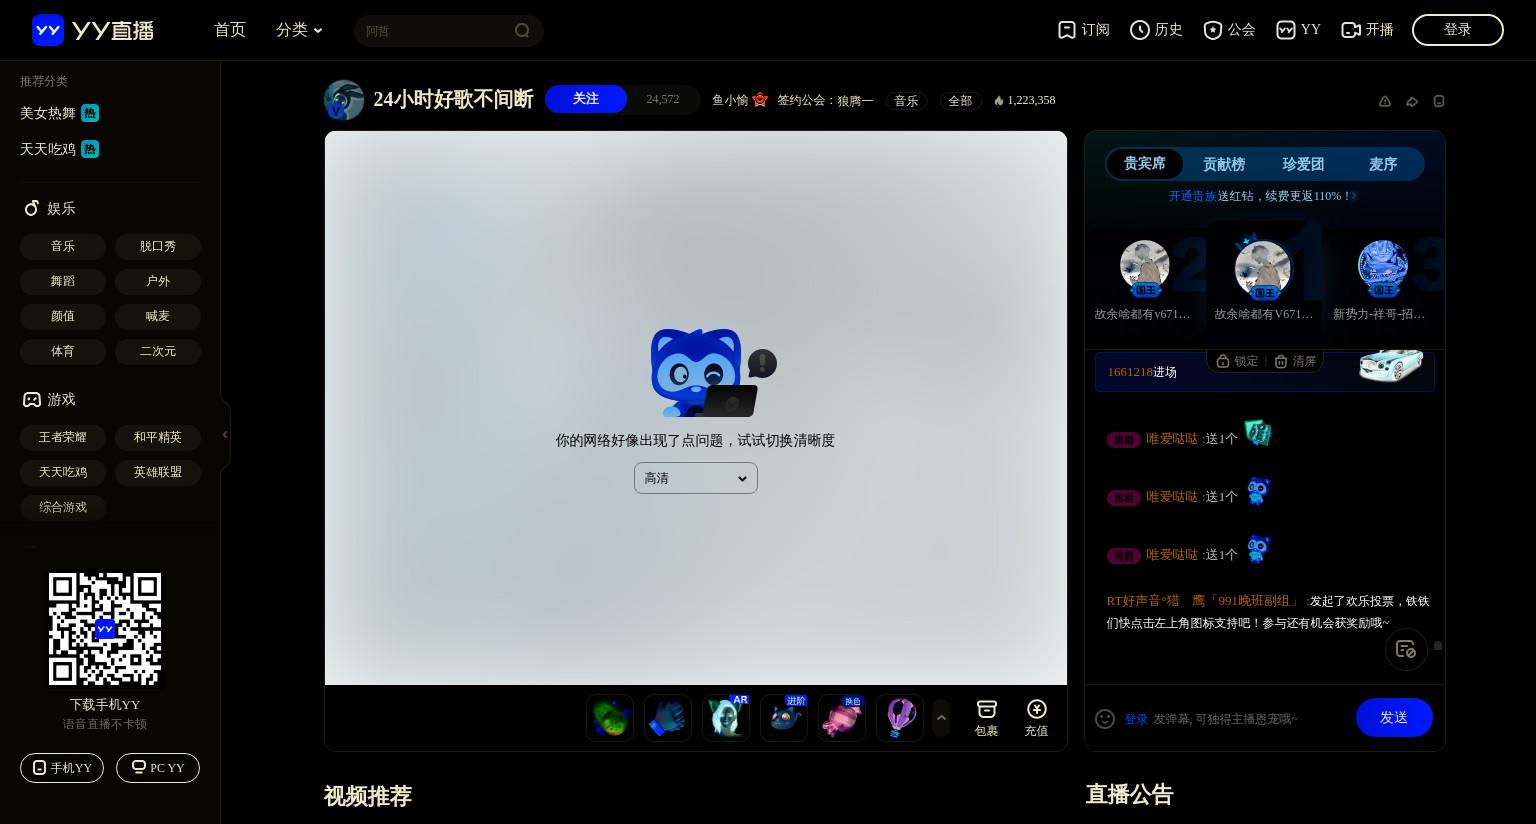Send the green melon gift
The height and width of the screenshot is (824, 1536).
click(x=610, y=718)
